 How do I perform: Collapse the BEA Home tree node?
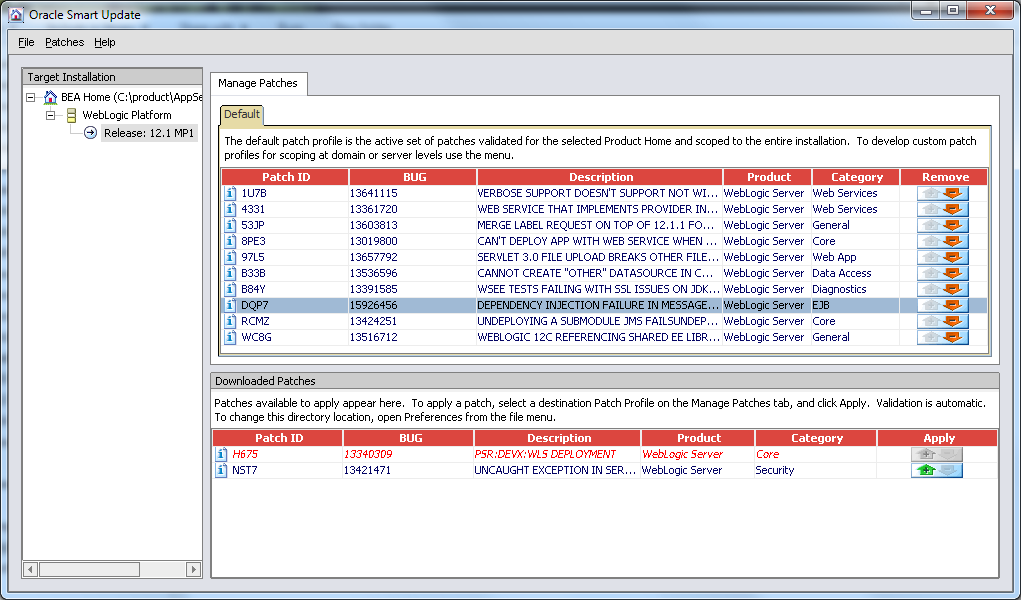tap(31, 98)
